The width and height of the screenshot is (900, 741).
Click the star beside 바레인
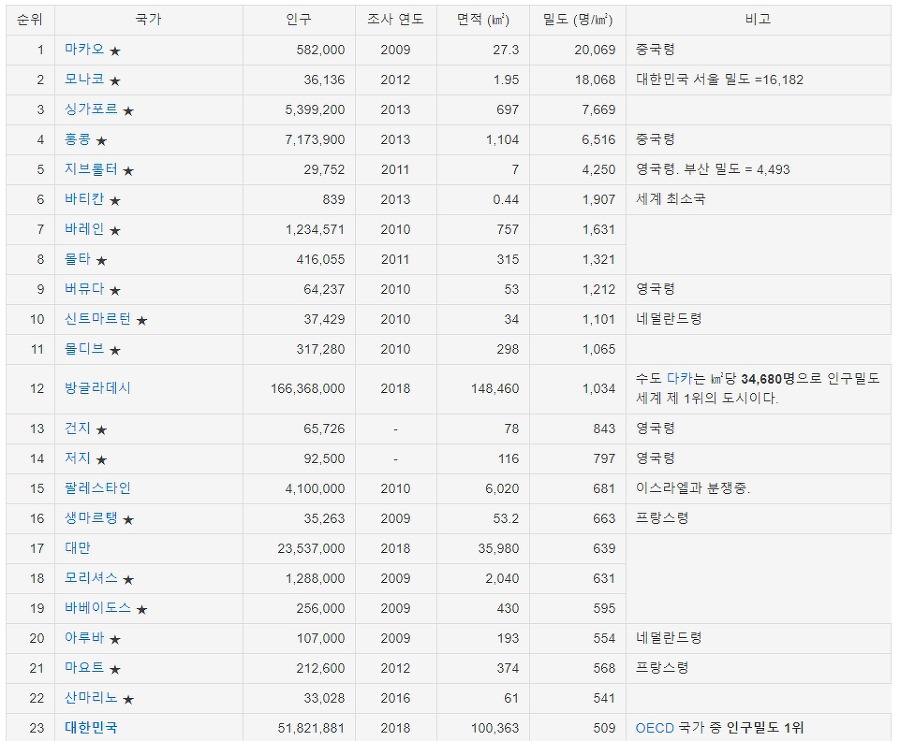pyautogui.click(x=115, y=231)
